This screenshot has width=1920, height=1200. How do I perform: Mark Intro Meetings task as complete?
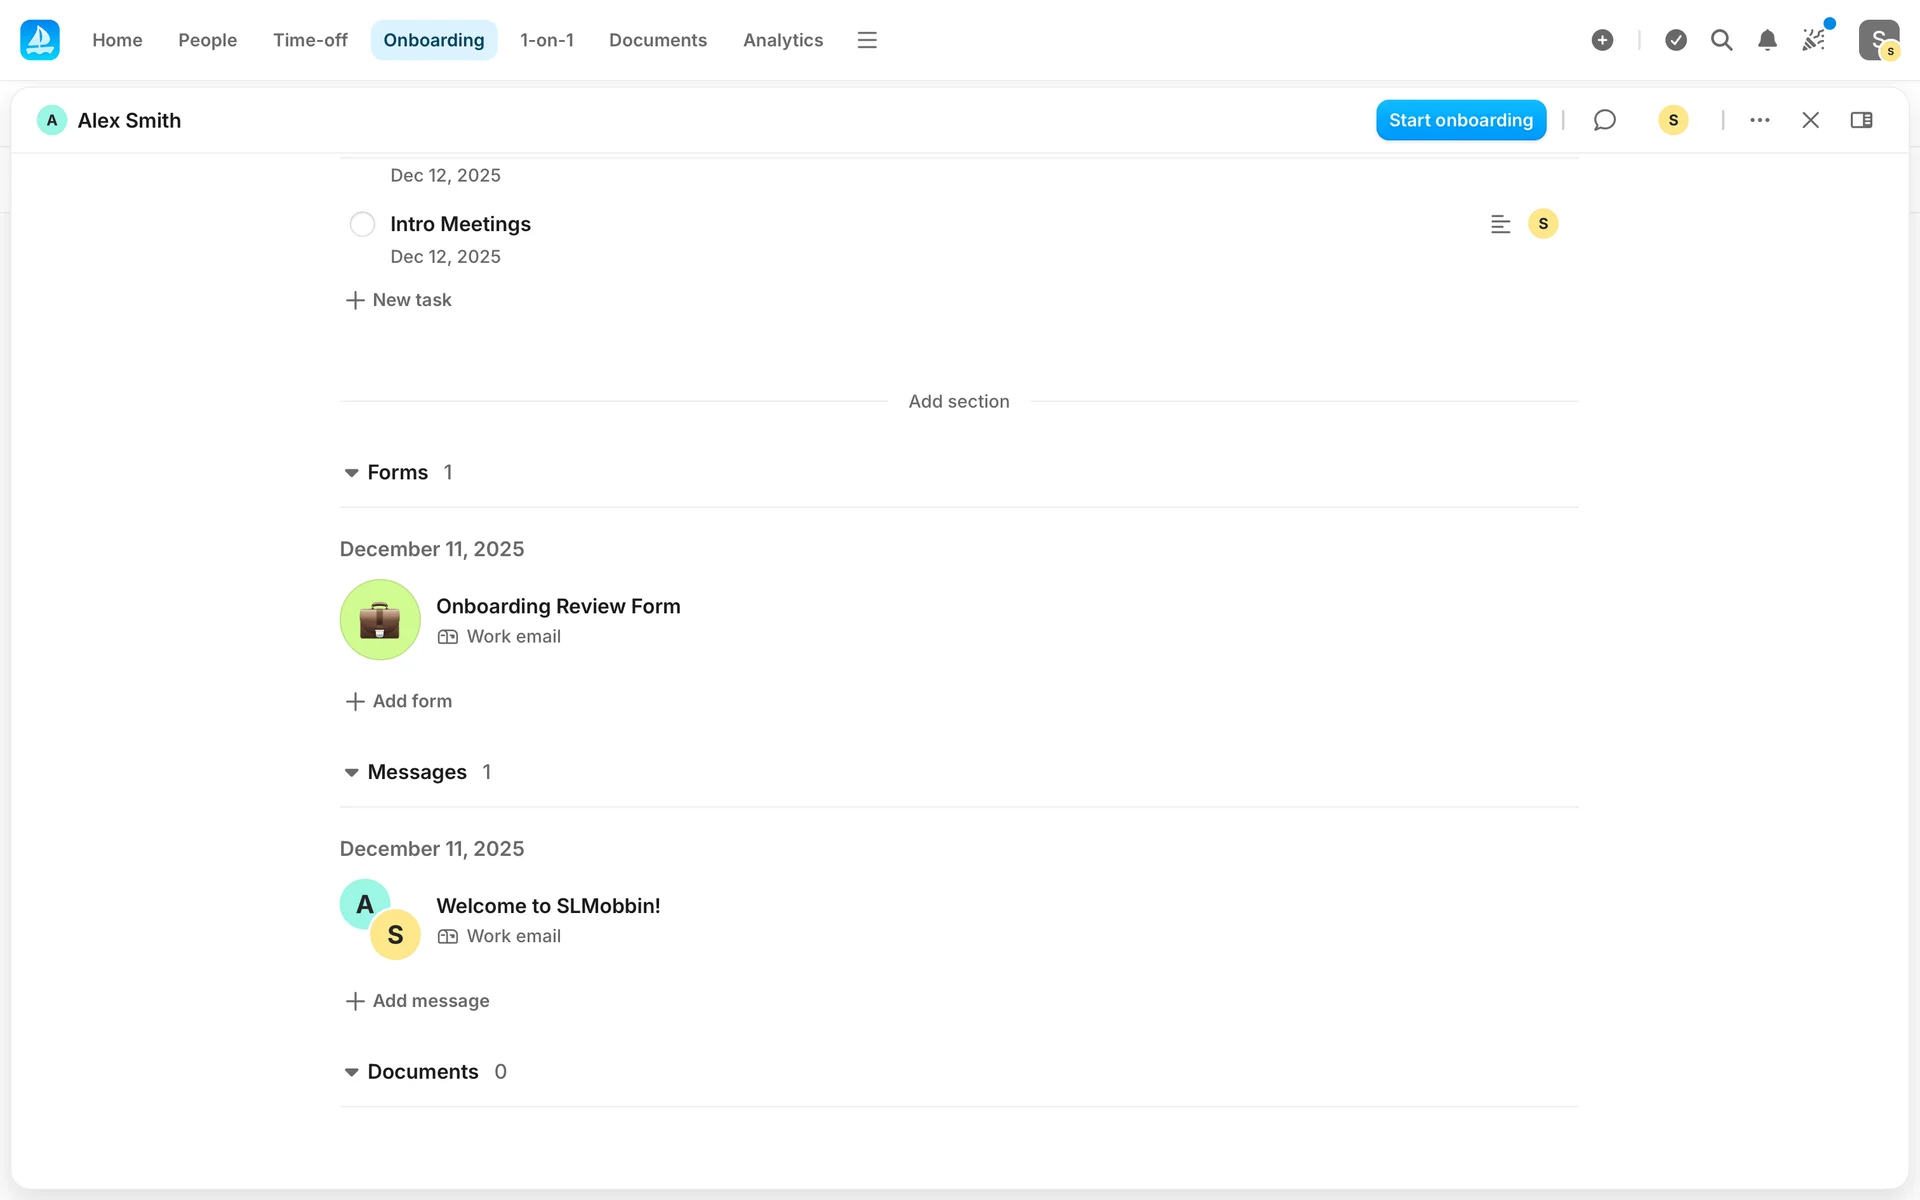point(362,224)
